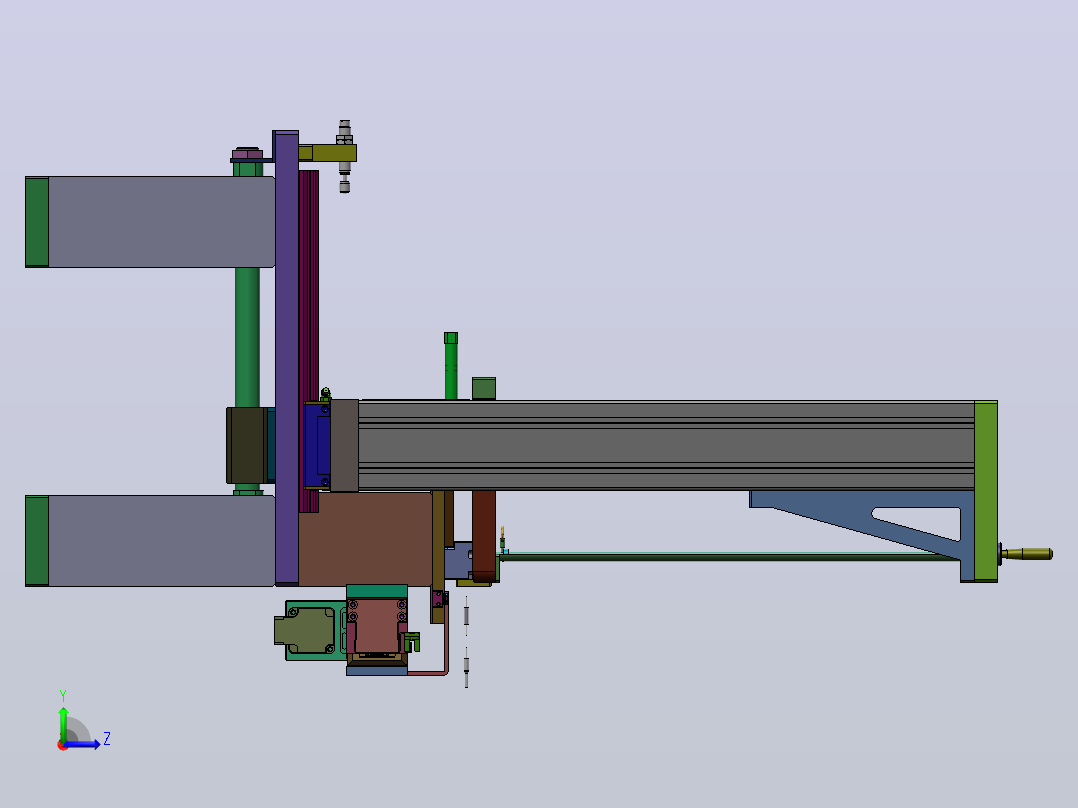This screenshot has height=808, width=1078.
Task: Click the red origin ball of the triad
Action: point(63,745)
